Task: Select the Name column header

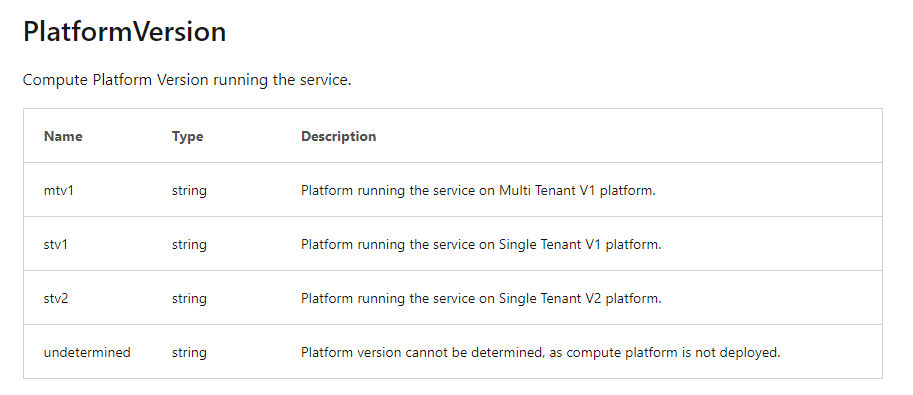Action: click(63, 136)
